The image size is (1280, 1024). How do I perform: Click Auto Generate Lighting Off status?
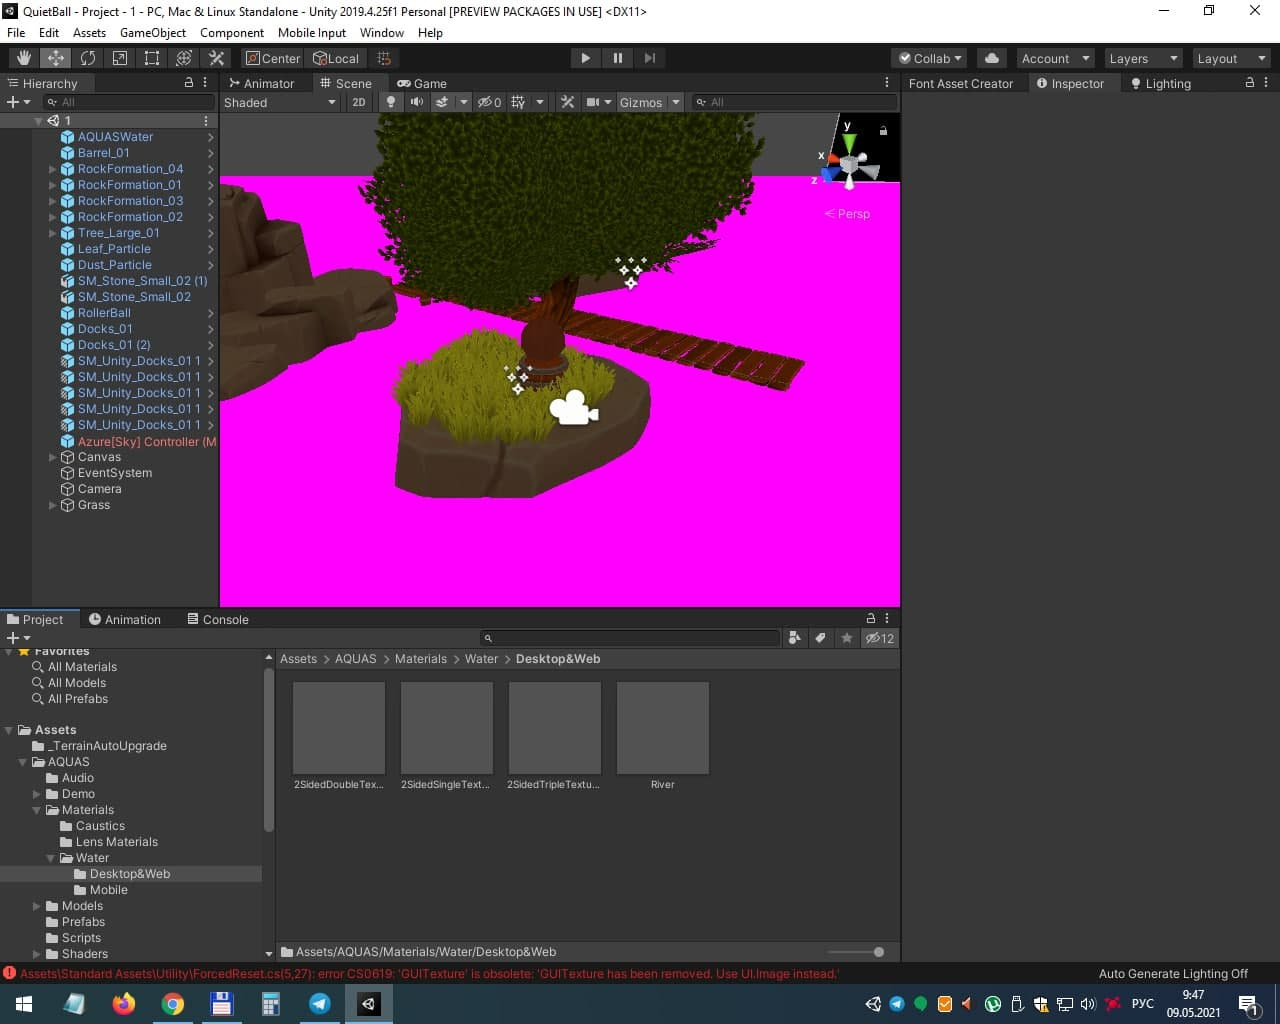[1173, 974]
